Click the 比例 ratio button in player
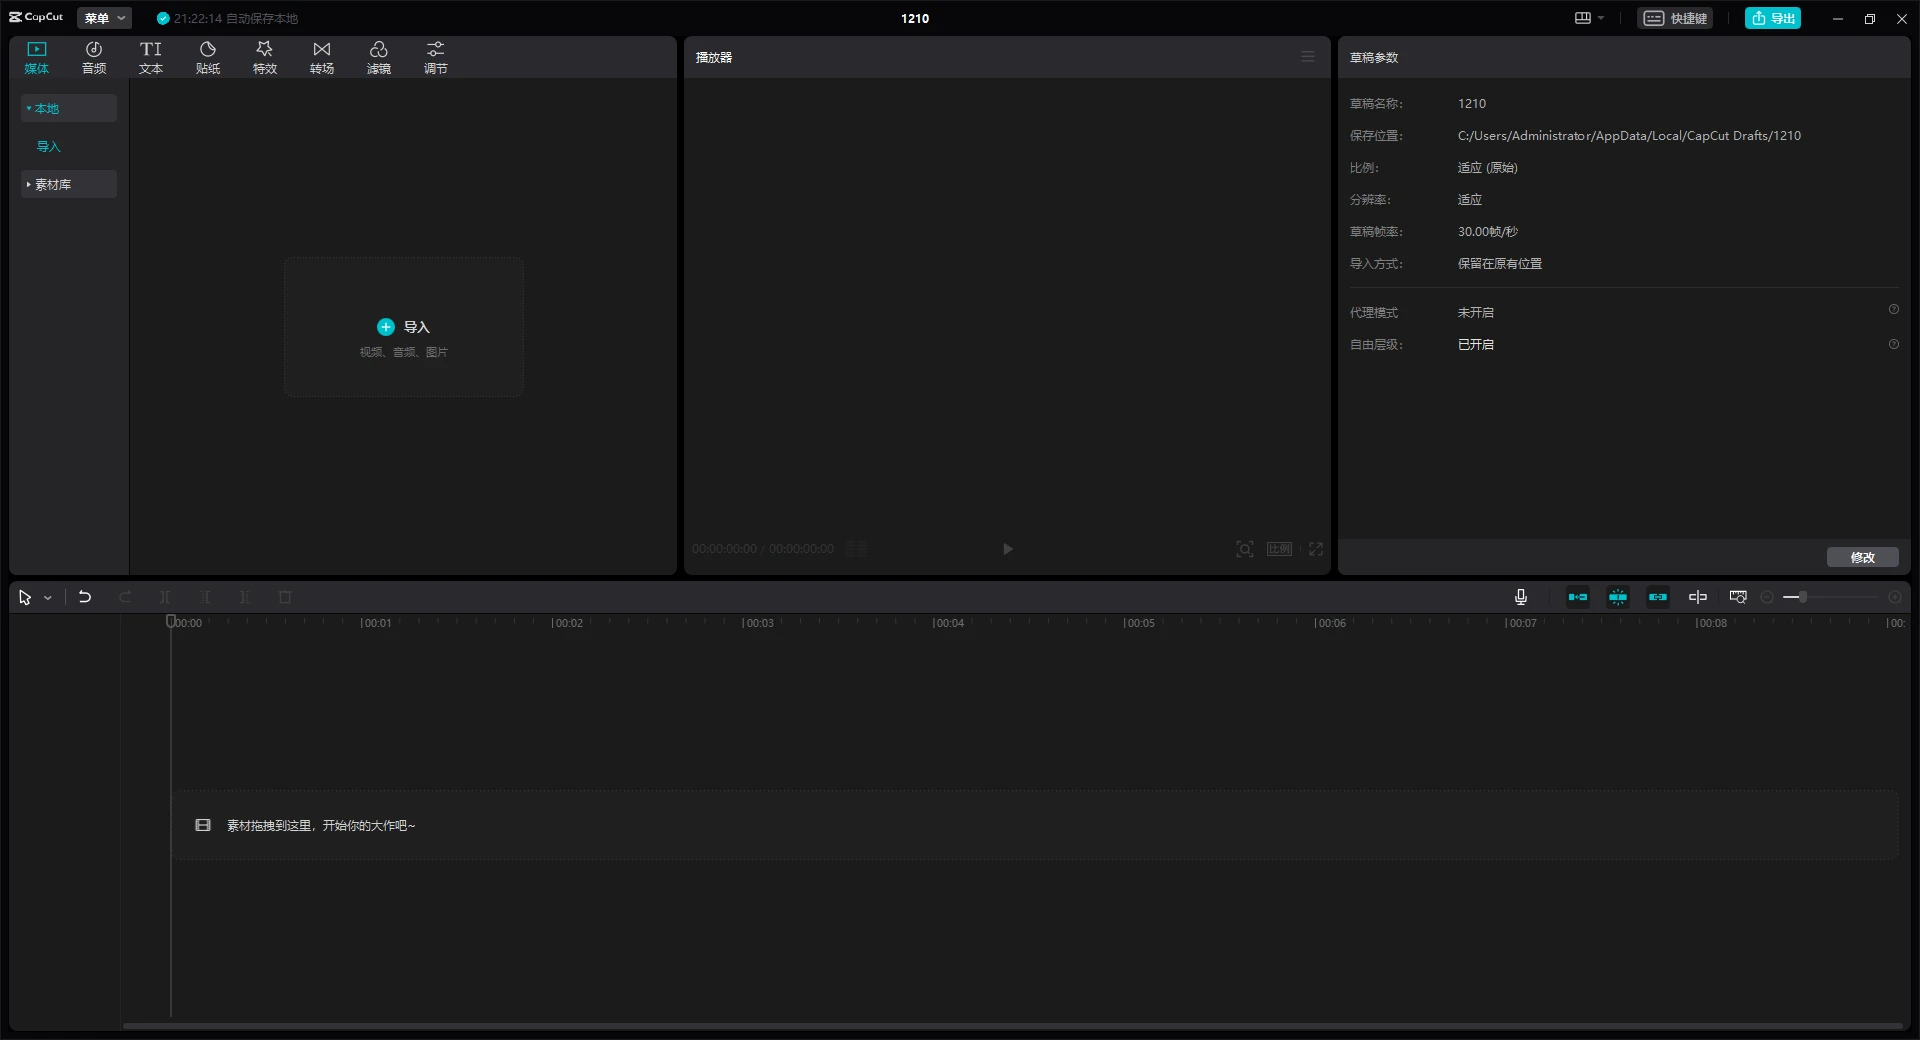Screen dimensions: 1920x1040 coord(1280,549)
